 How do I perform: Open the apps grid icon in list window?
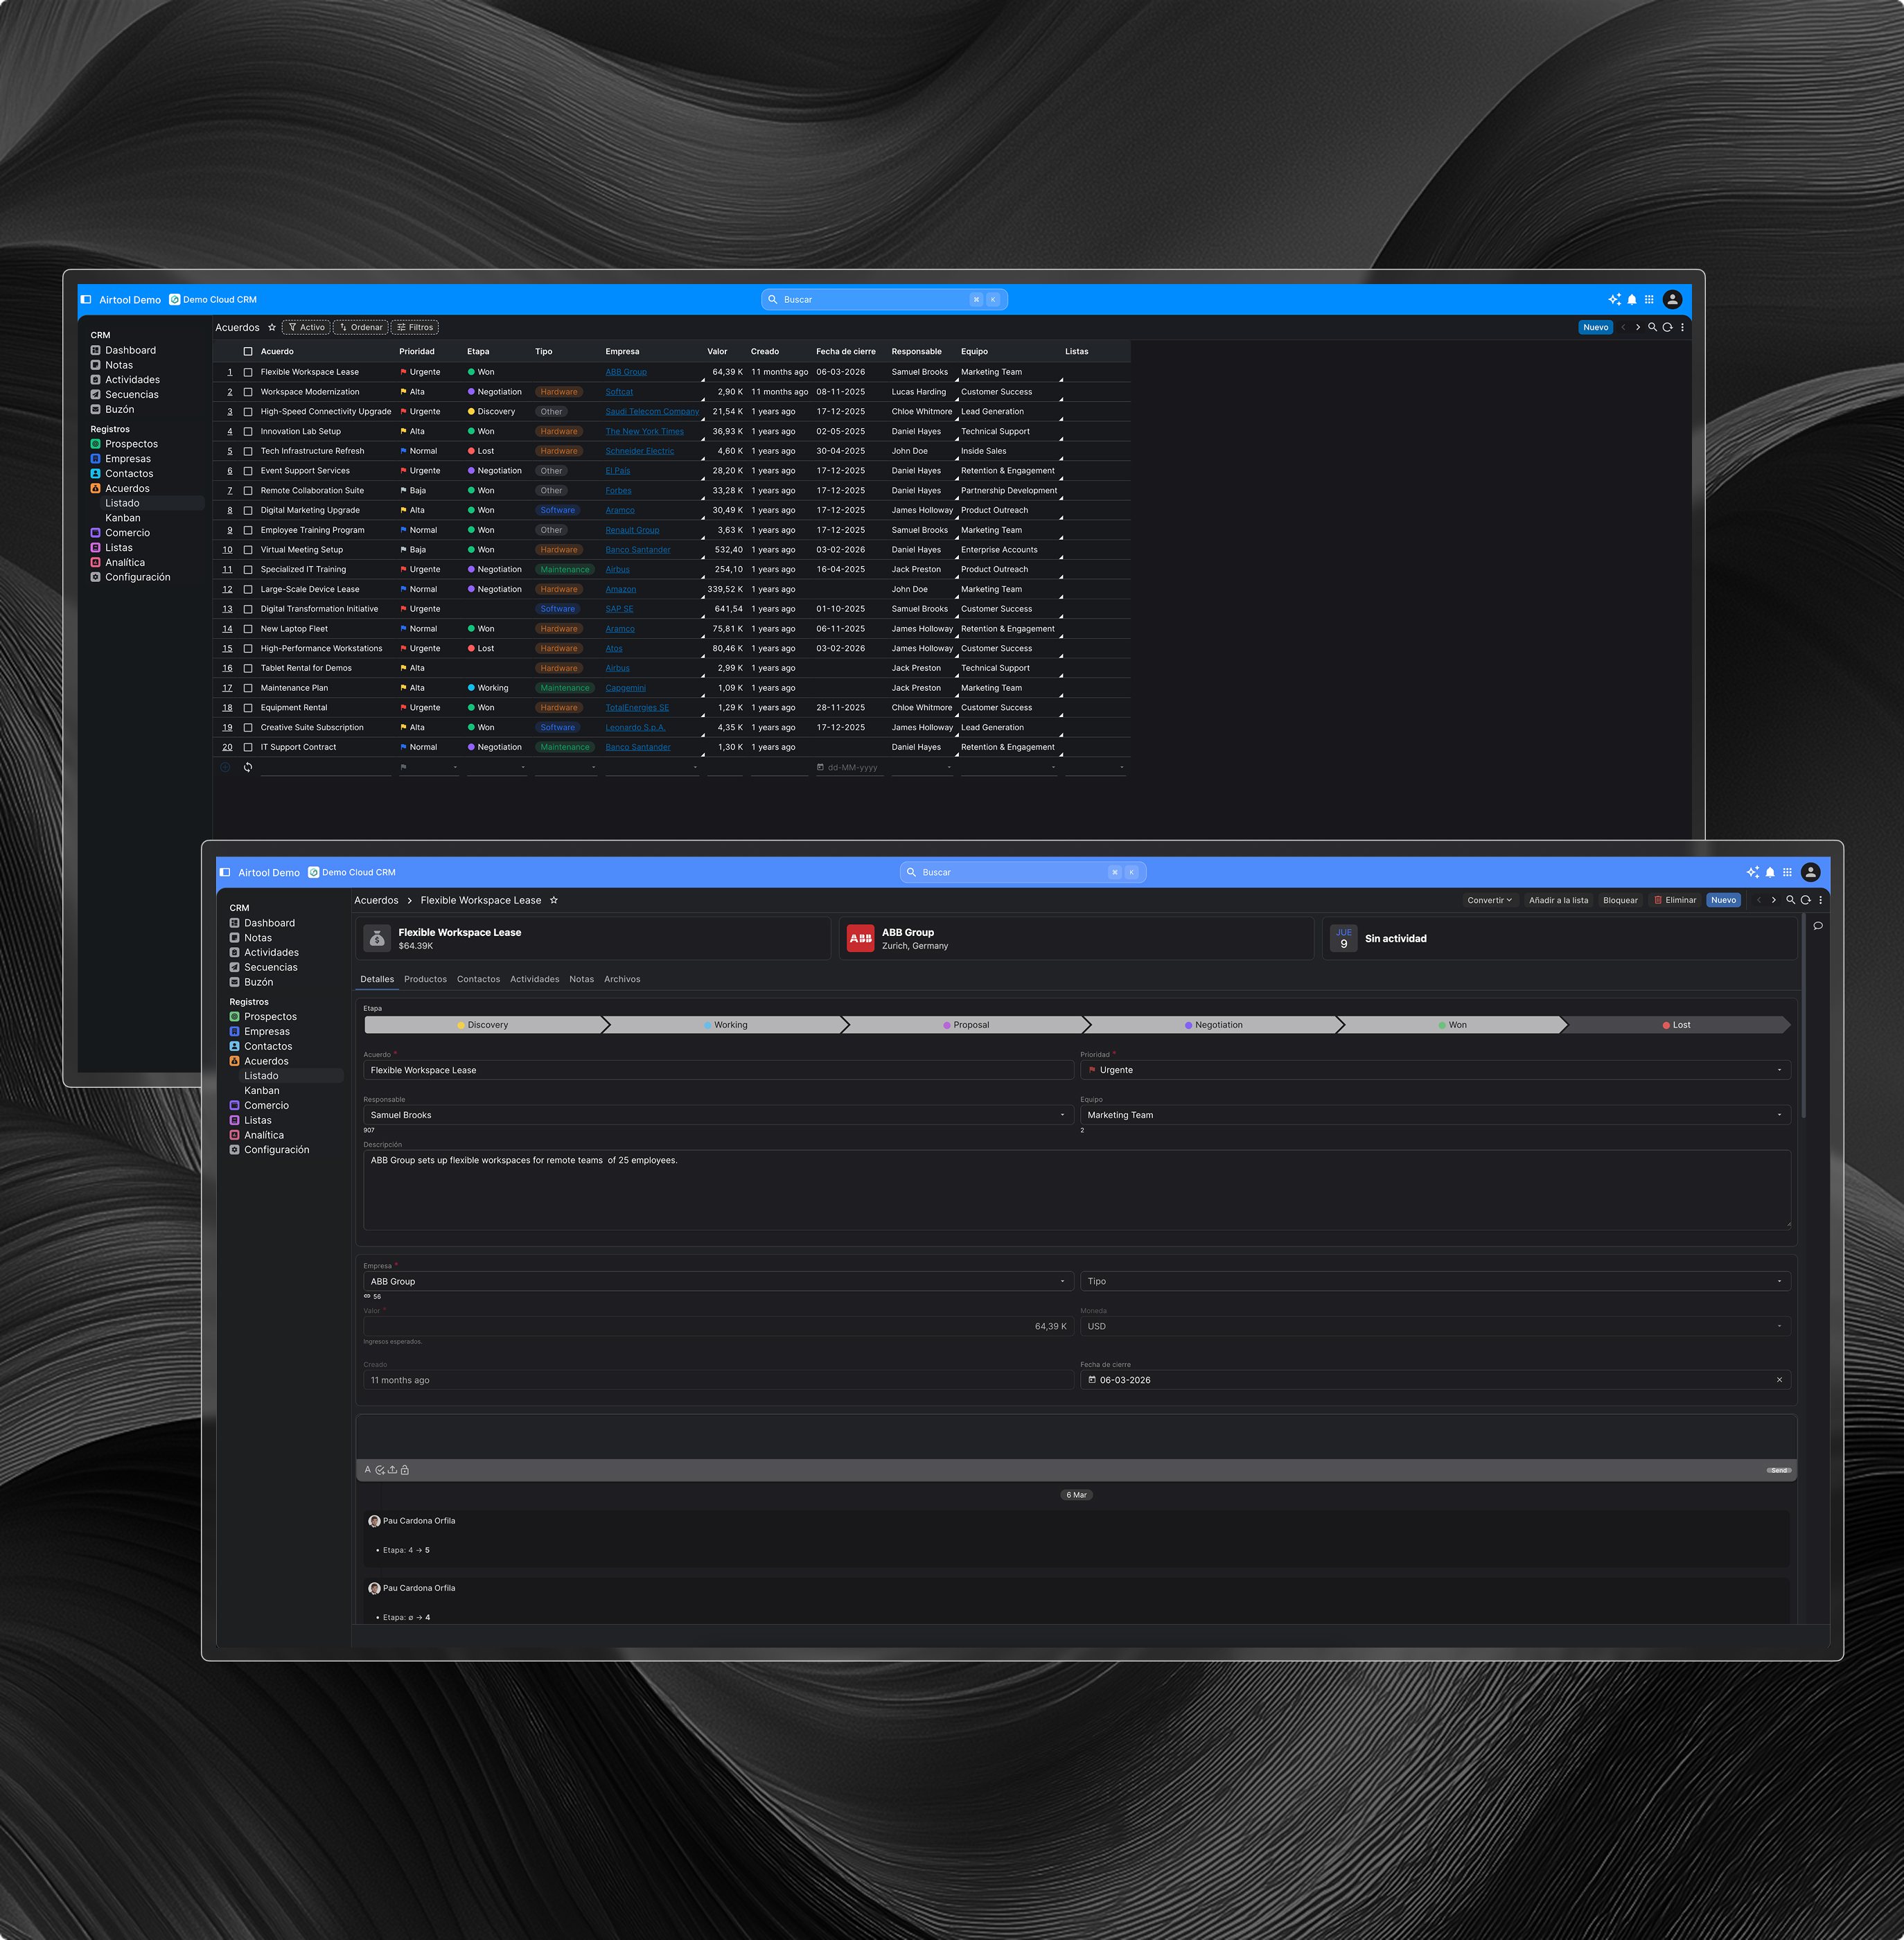[1649, 299]
